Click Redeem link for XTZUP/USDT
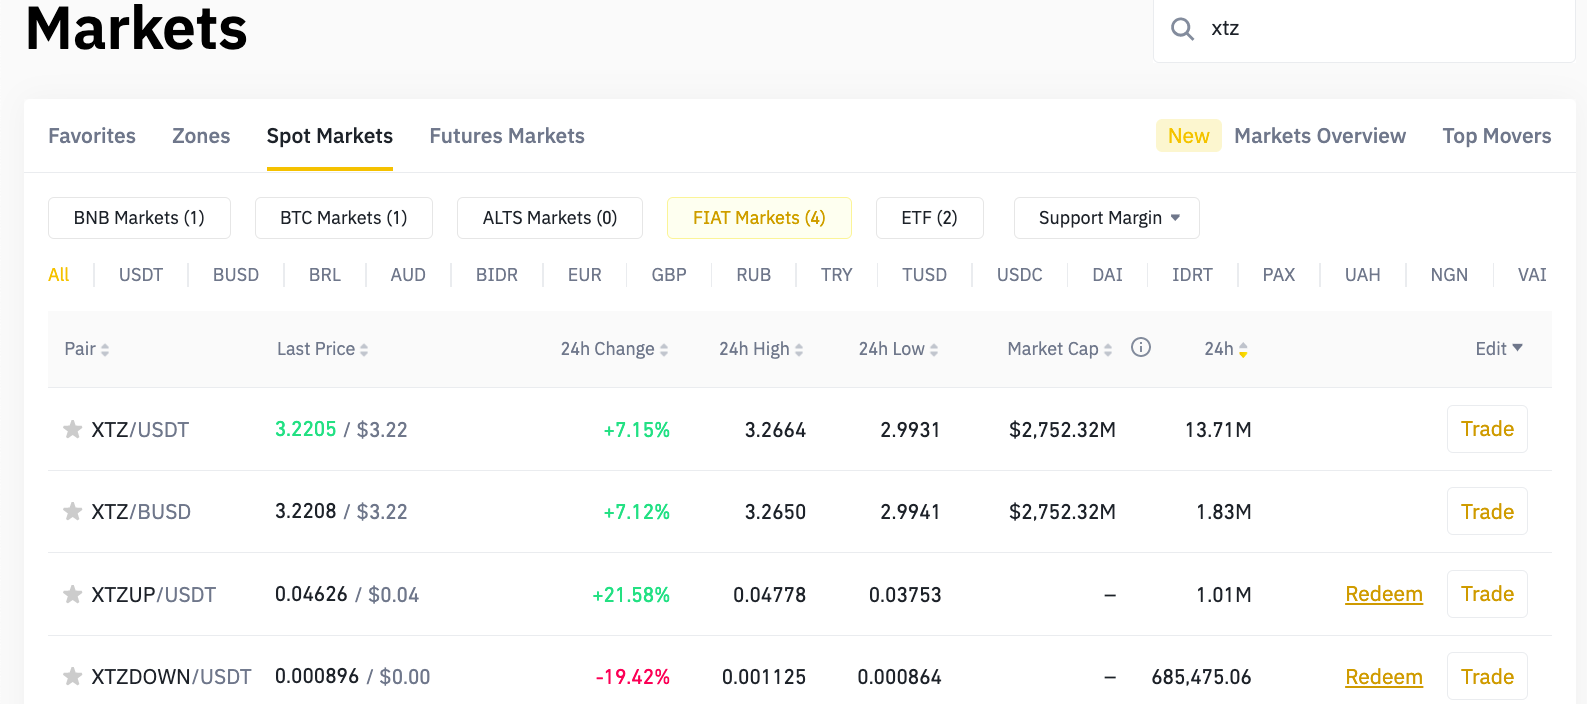This screenshot has width=1587, height=704. click(1383, 594)
